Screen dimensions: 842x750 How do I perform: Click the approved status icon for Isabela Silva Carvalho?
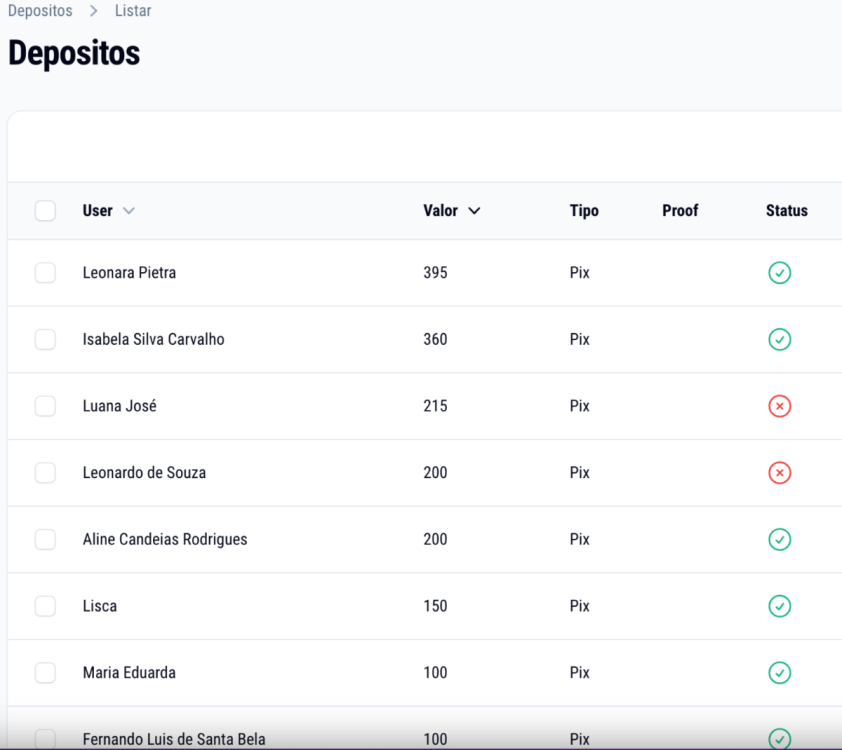click(x=779, y=339)
